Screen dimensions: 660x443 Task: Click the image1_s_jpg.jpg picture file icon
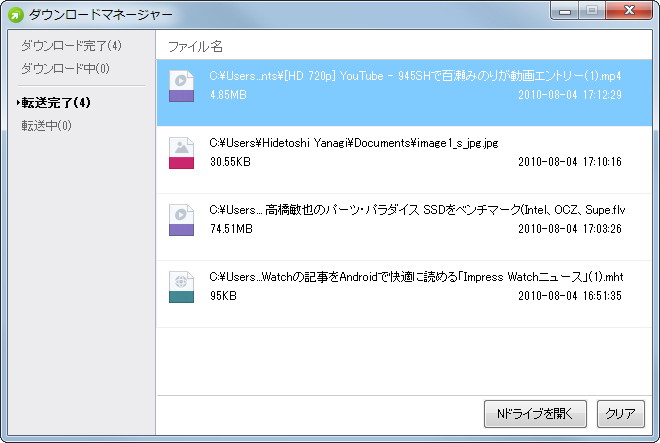click(181, 153)
